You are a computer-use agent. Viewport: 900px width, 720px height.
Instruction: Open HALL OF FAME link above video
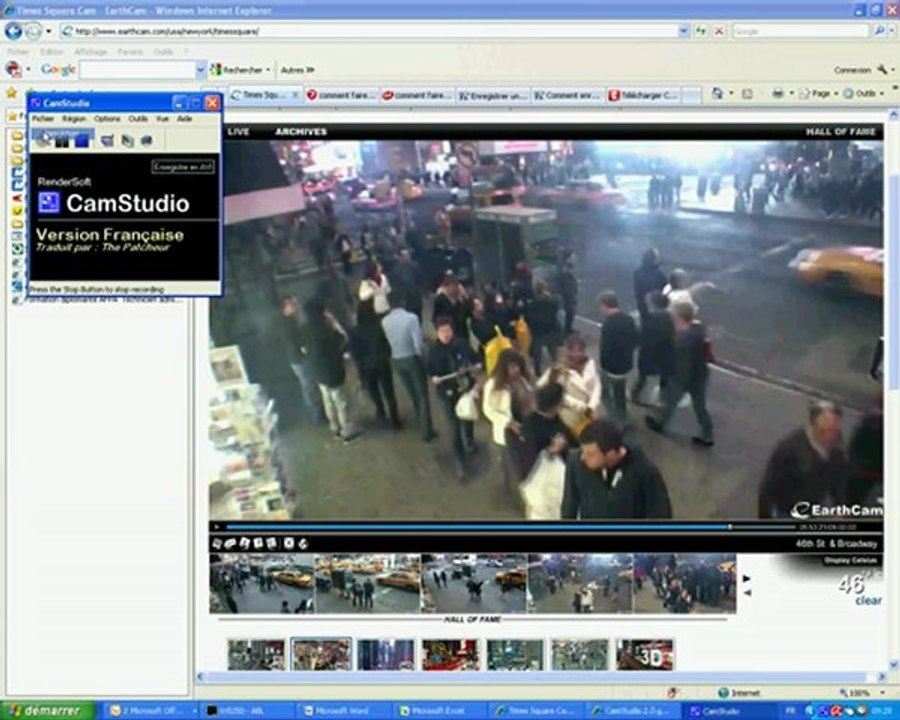(x=841, y=131)
